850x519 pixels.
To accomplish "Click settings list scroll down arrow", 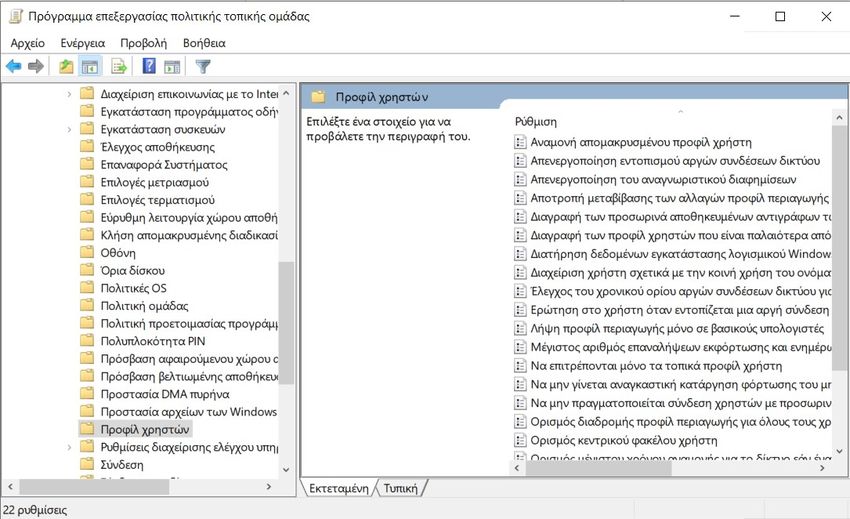I will [x=839, y=451].
